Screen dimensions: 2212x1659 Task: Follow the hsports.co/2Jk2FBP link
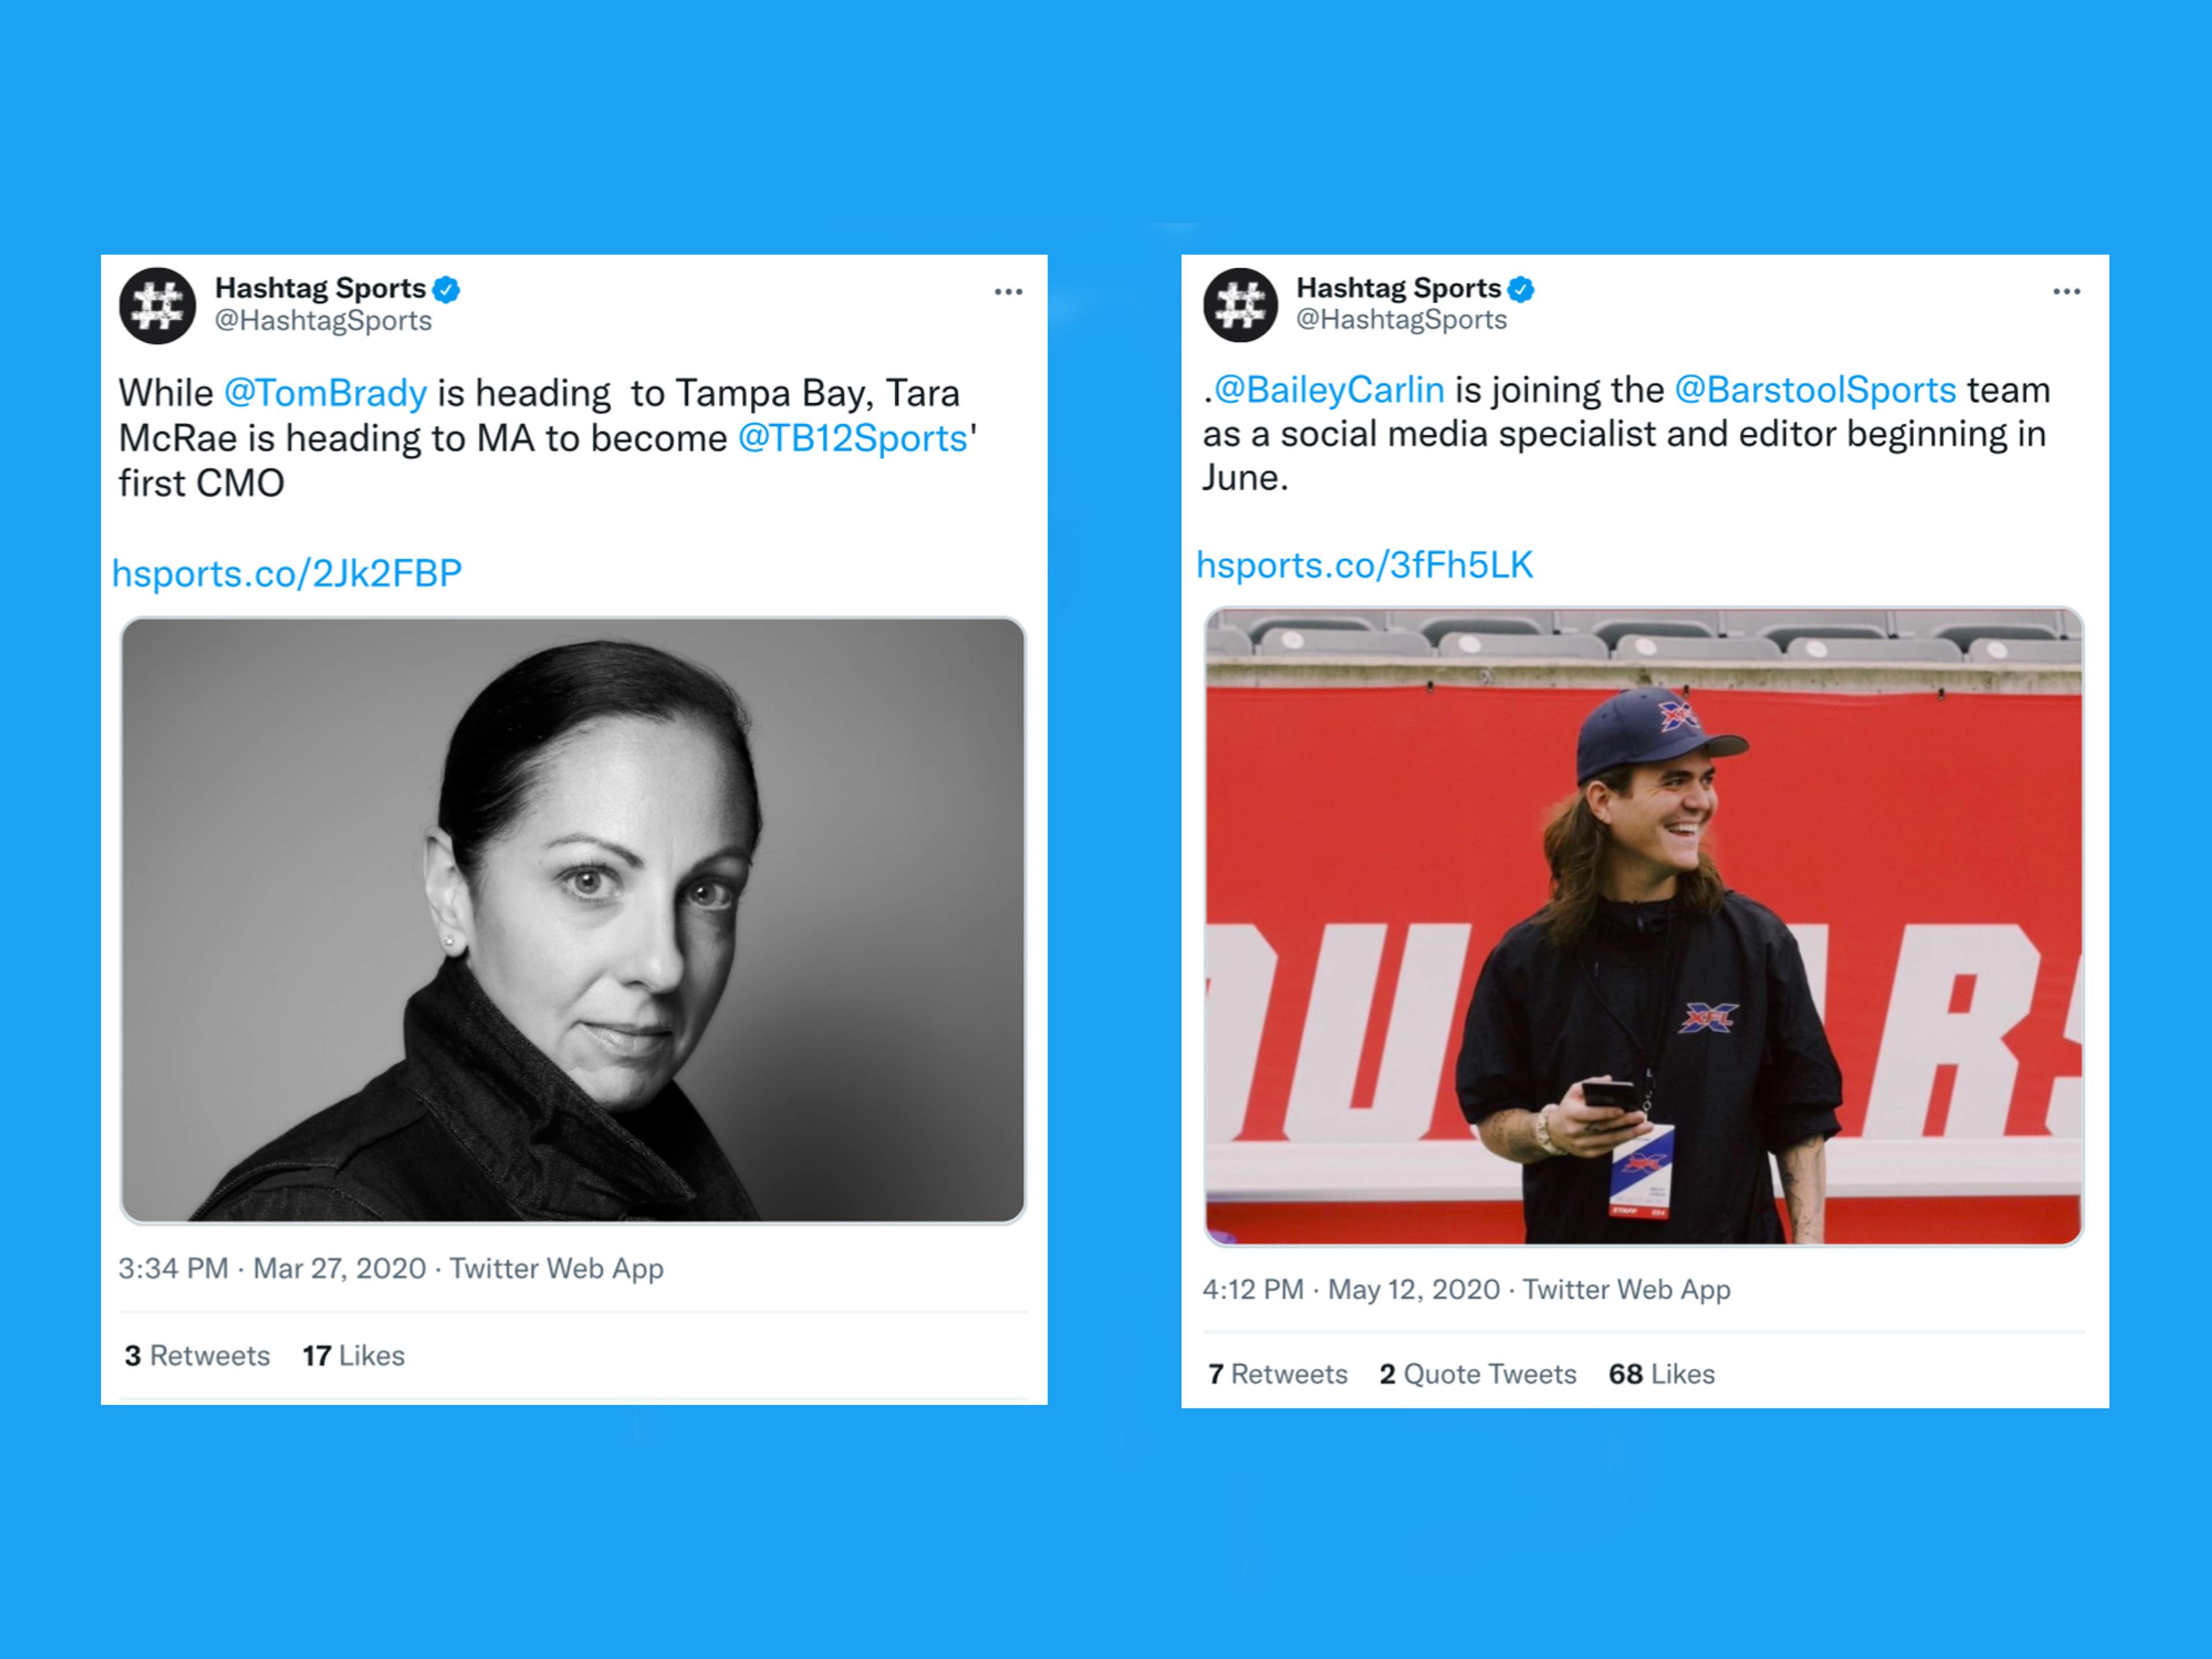click(287, 573)
